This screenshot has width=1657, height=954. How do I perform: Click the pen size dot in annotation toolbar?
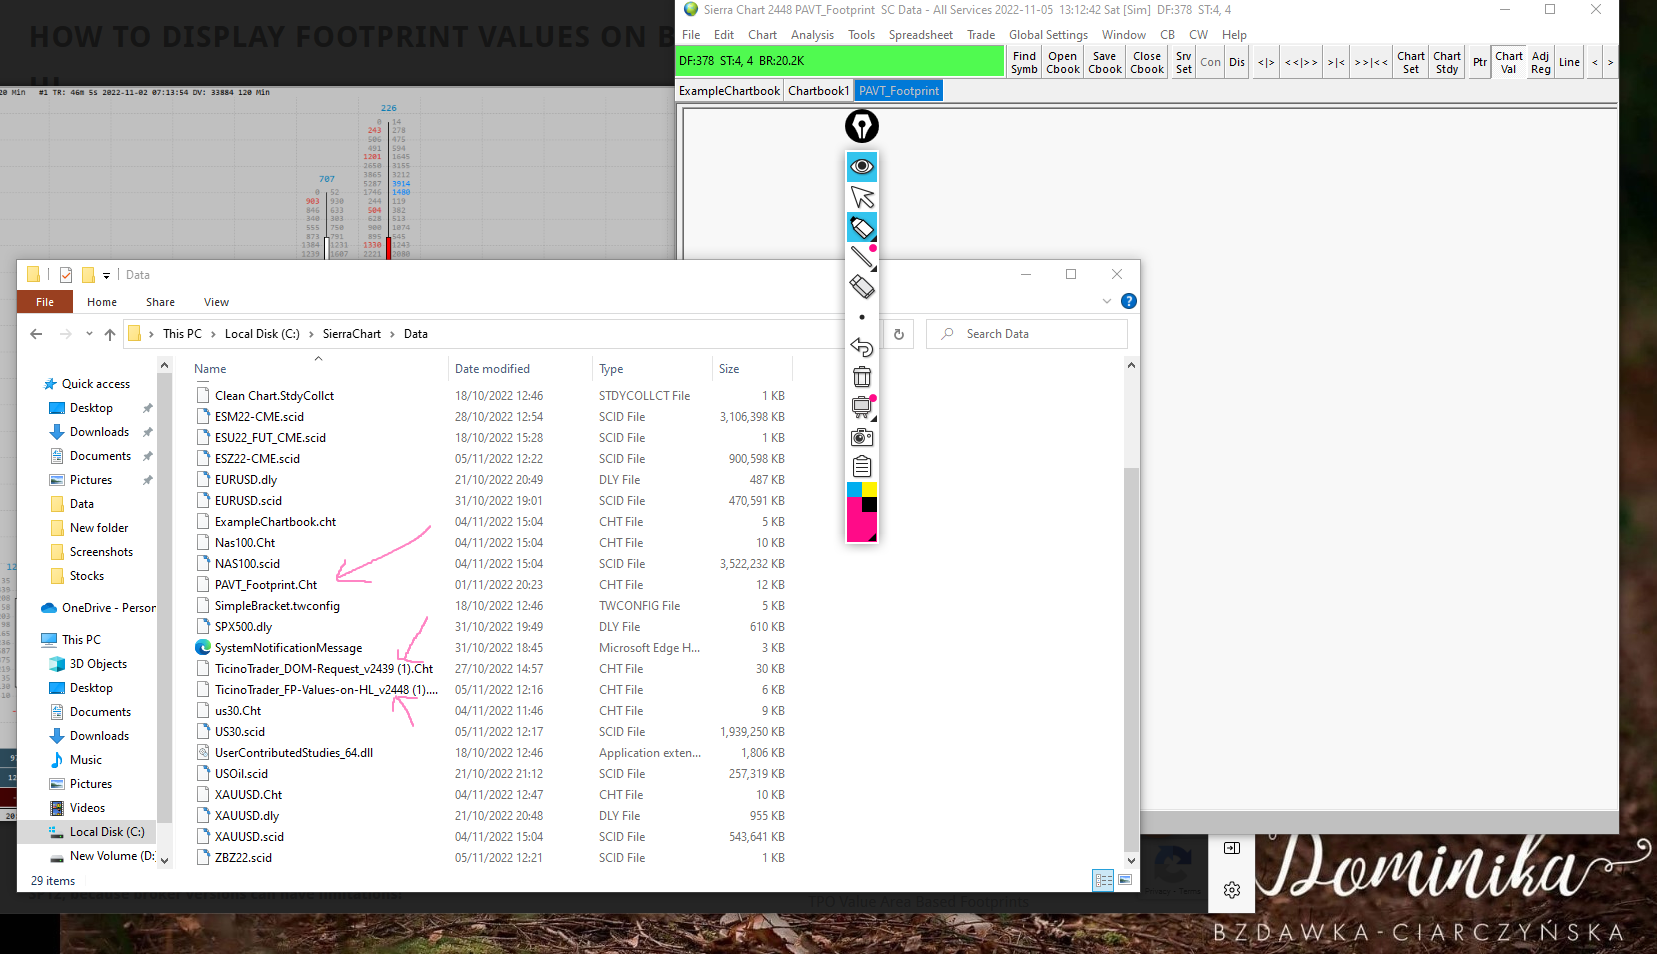(x=862, y=317)
